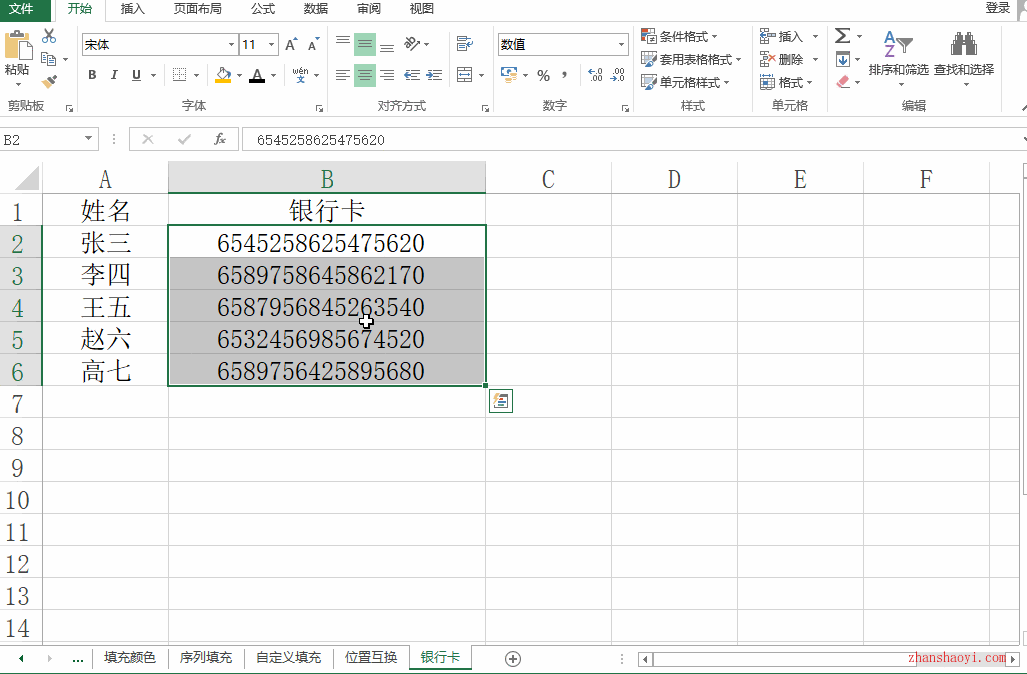This screenshot has width=1027, height=674.
Task: Click the Fill down arrow icon
Action: (843, 59)
